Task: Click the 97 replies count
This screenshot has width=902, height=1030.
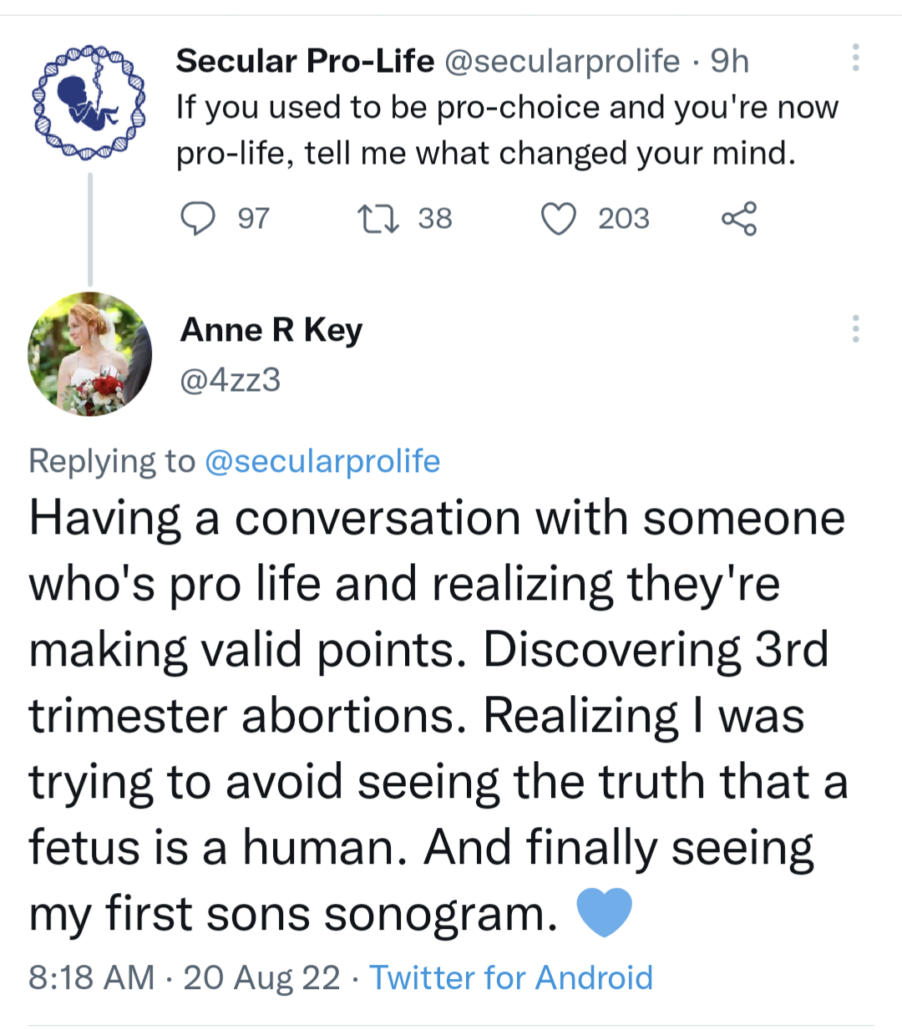Action: coord(253,218)
